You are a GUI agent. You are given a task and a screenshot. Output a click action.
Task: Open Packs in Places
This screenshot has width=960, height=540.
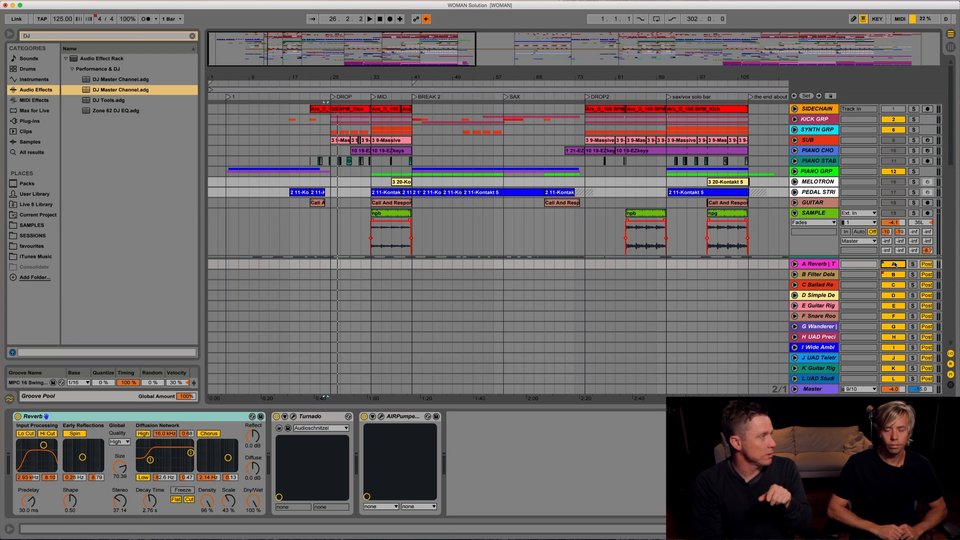26,184
